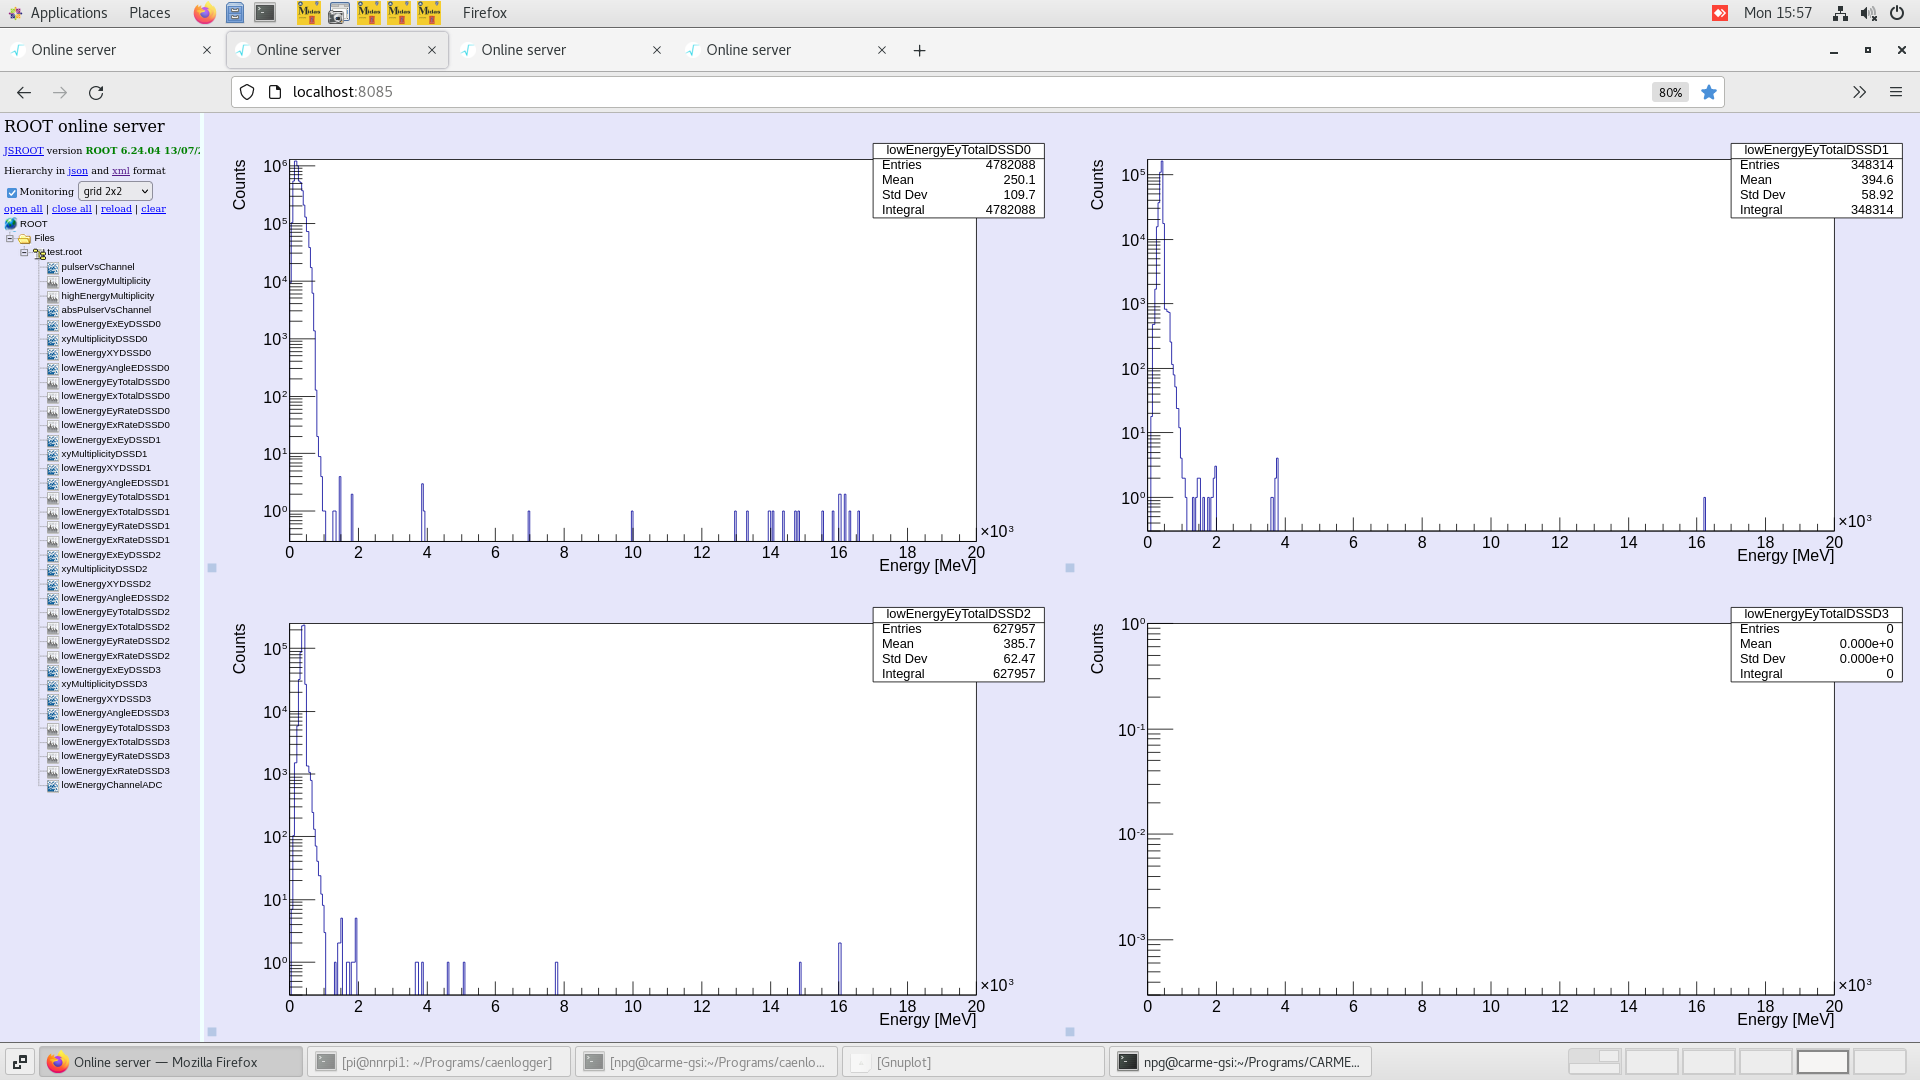Open the Midas launcher in the top panel
This screenshot has width=1920, height=1080.
pyautogui.click(x=310, y=13)
